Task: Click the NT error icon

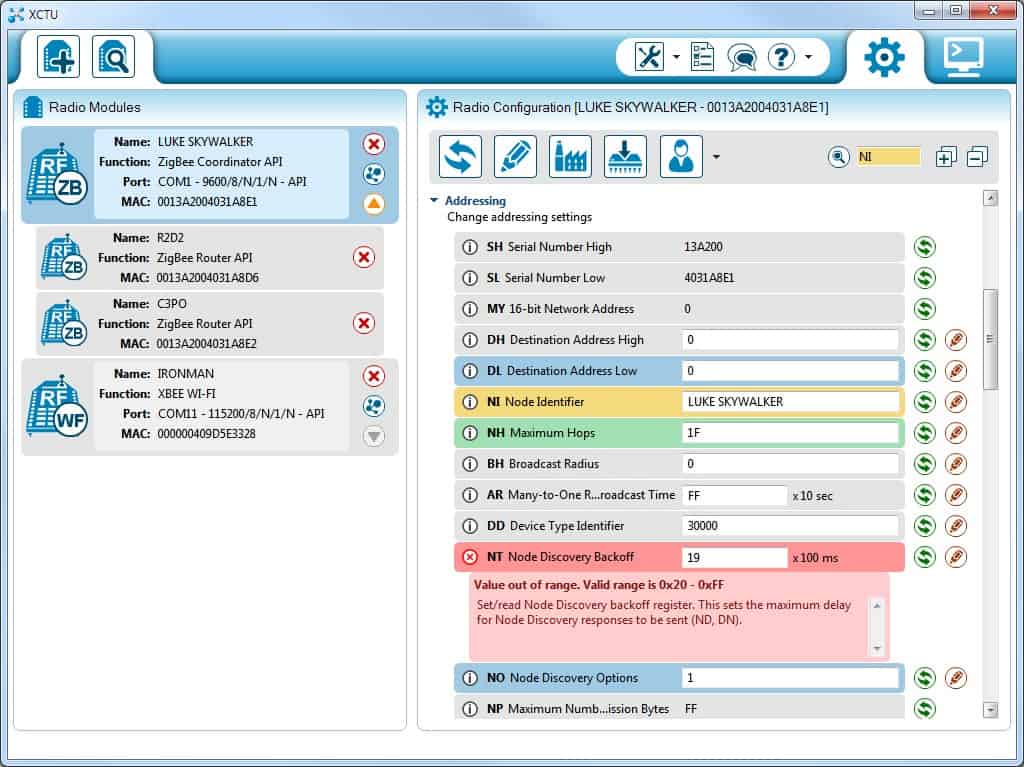Action: (x=470, y=557)
